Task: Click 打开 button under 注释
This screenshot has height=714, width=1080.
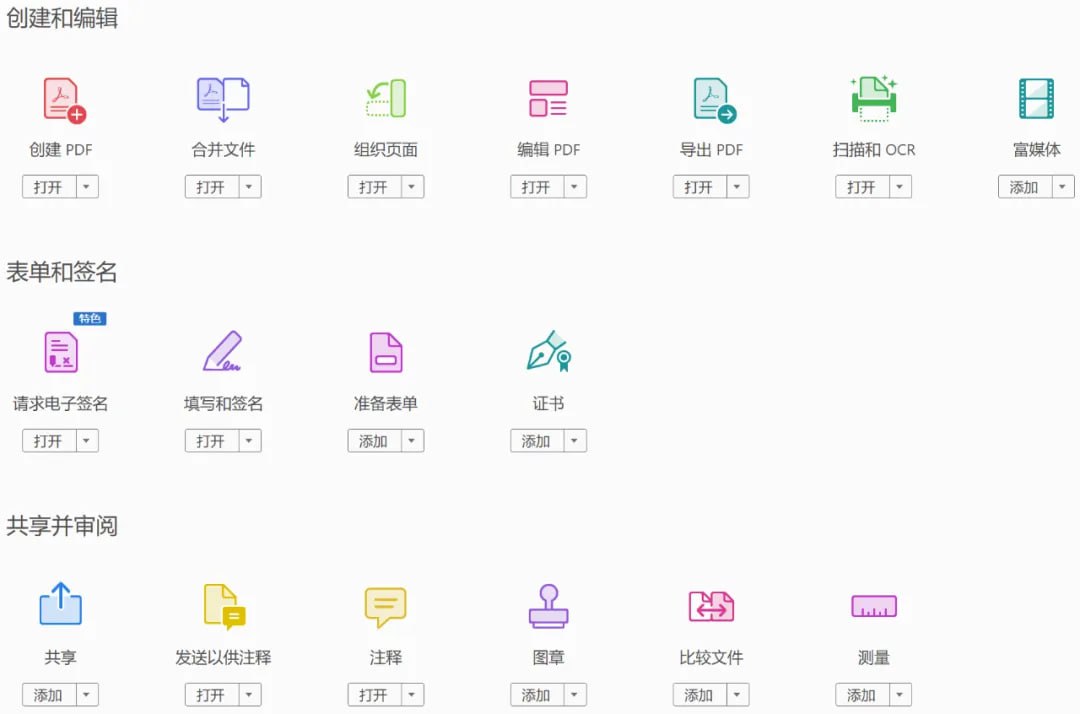Action: coord(374,695)
